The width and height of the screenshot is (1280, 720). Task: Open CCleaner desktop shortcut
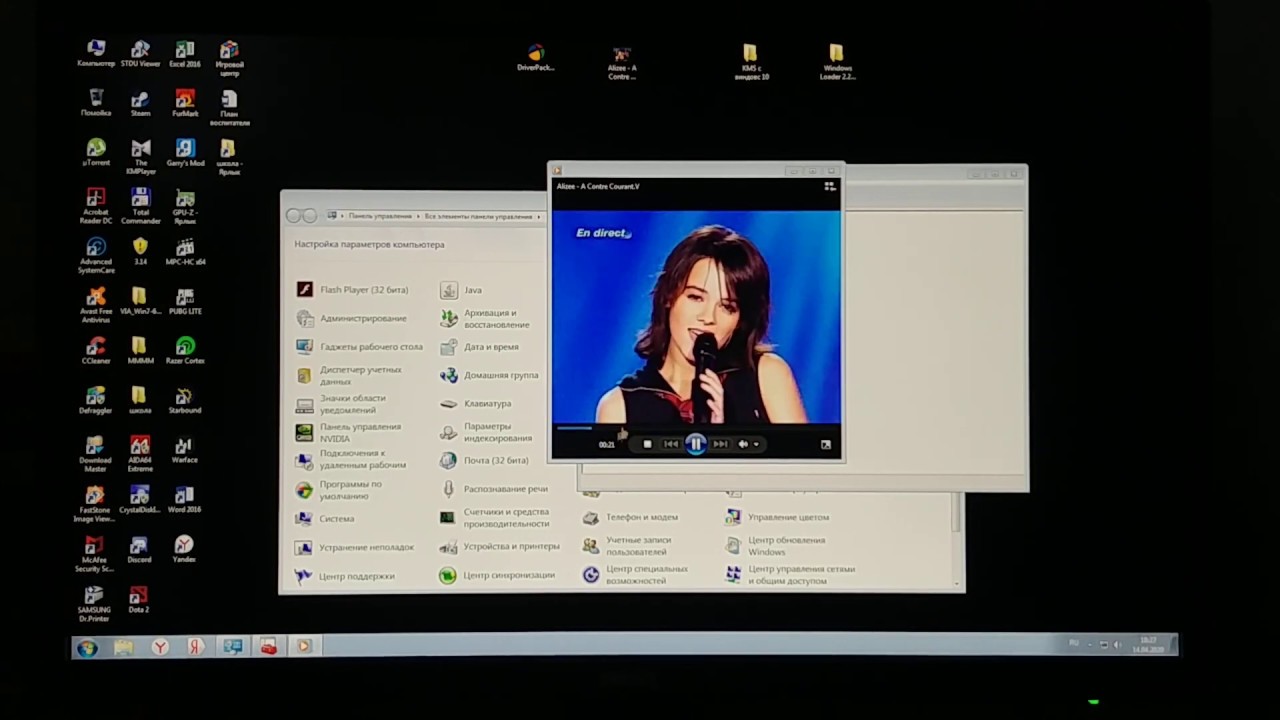[x=96, y=351]
